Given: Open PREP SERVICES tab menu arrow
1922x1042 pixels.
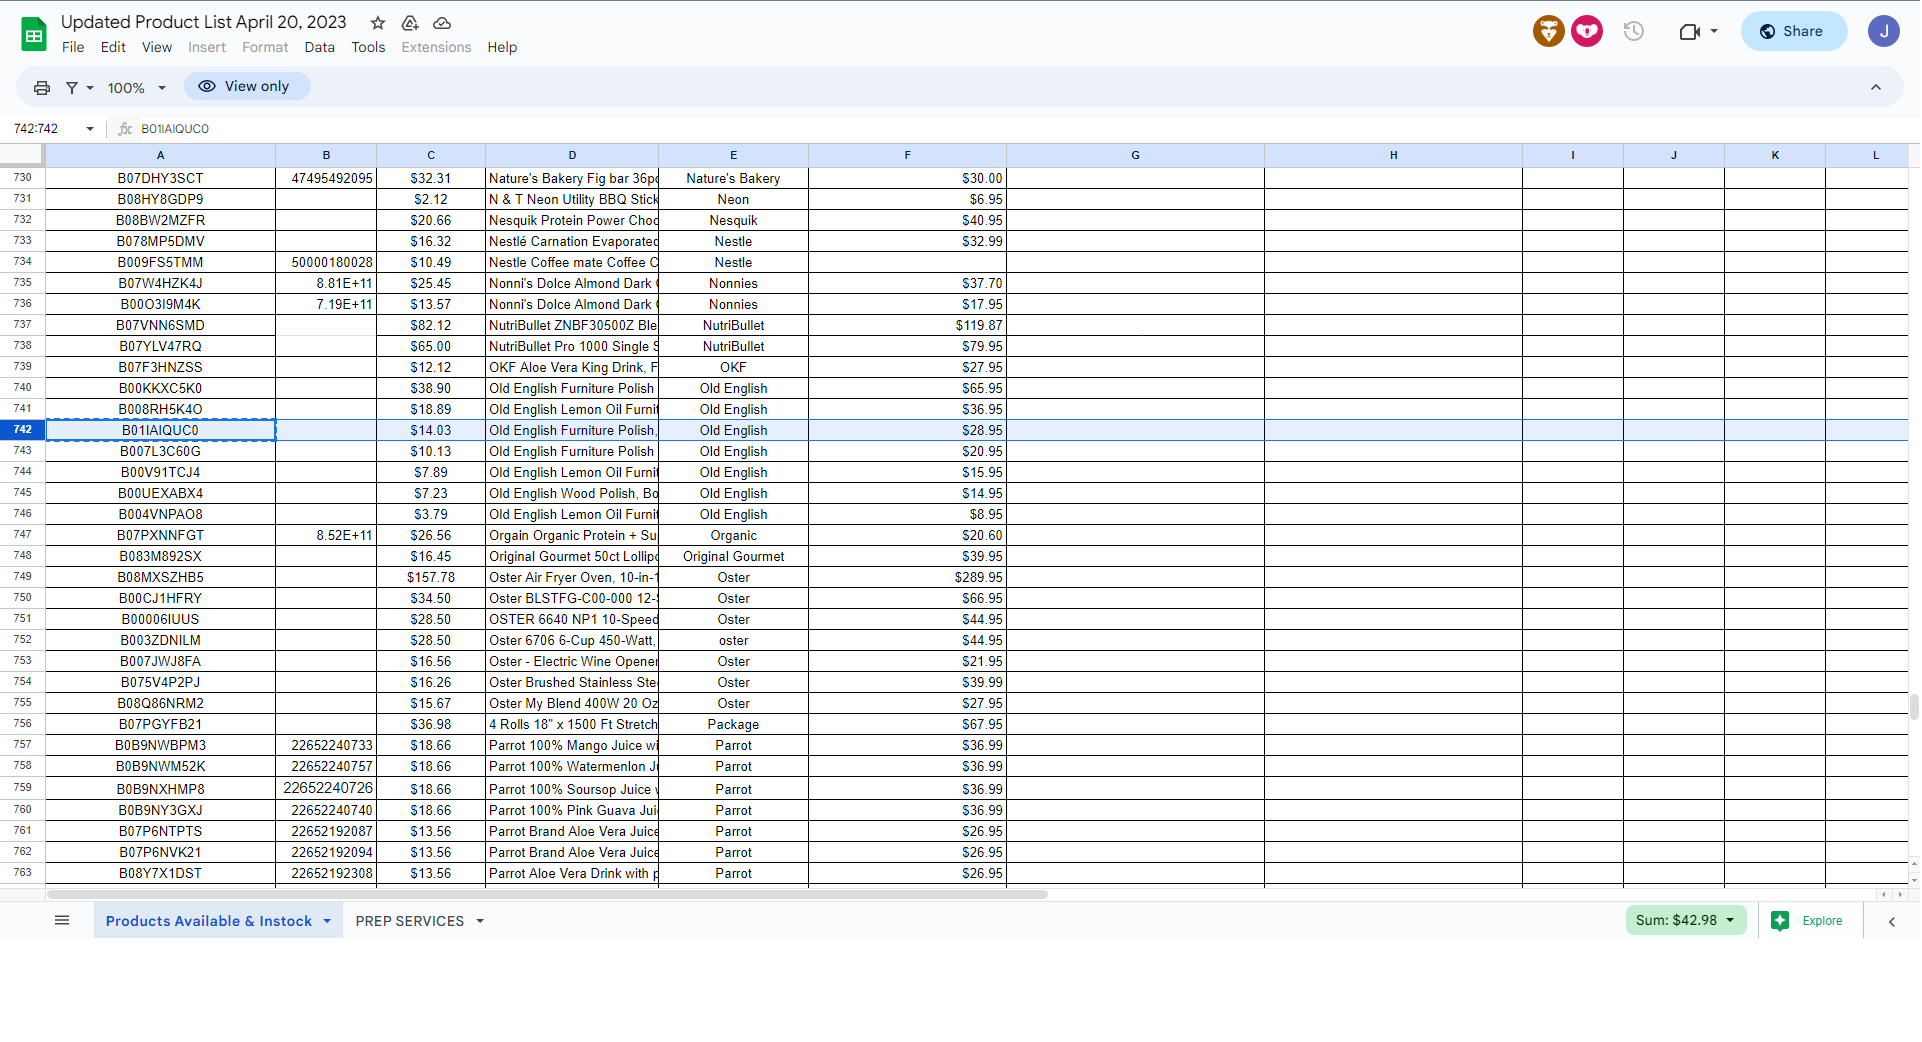Looking at the screenshot, I should point(480,921).
